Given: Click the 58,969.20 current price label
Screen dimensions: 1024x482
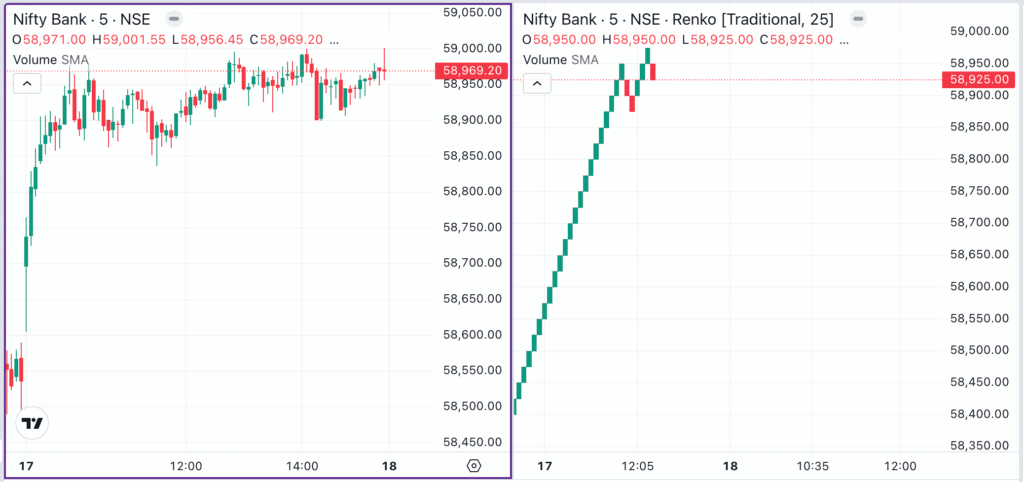Looking at the screenshot, I should [x=472, y=70].
